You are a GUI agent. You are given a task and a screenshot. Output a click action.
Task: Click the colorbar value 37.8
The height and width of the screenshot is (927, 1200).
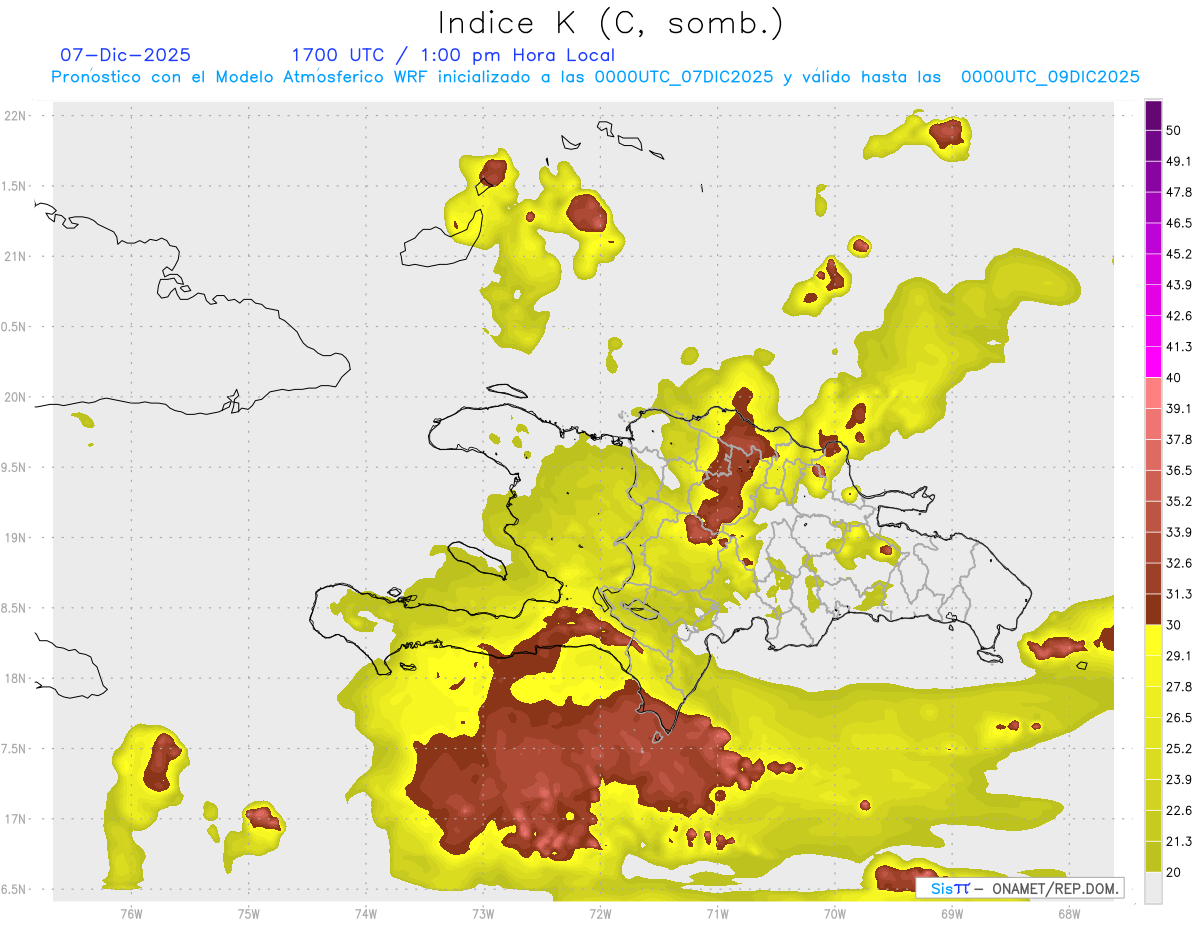[x=1179, y=439]
